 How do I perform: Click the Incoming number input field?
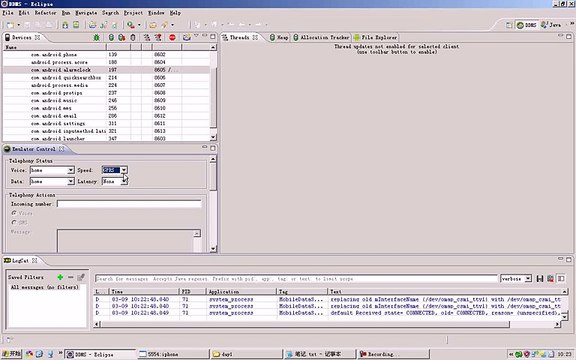pyautogui.click(x=129, y=204)
